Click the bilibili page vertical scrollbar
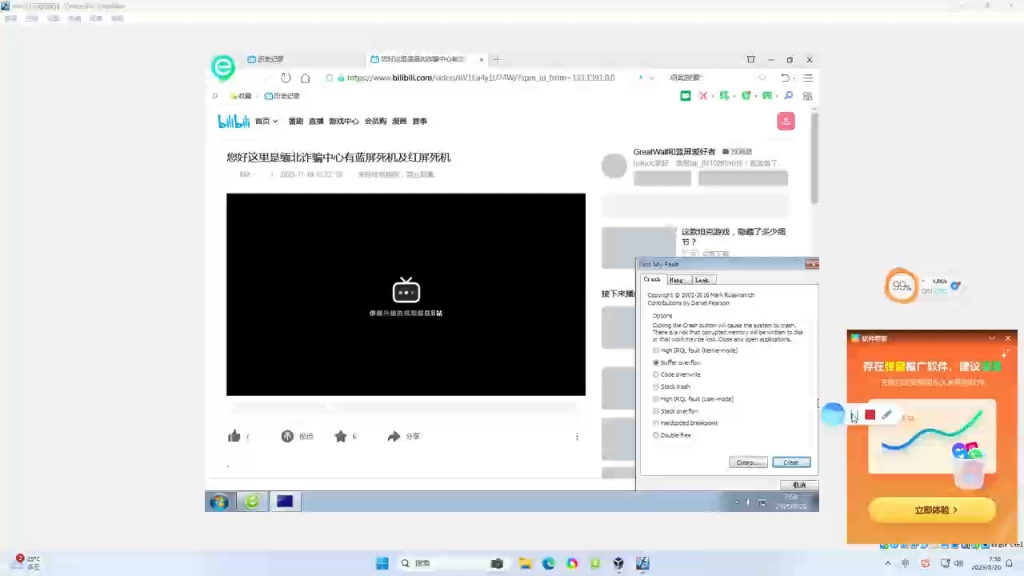 [x=814, y=157]
